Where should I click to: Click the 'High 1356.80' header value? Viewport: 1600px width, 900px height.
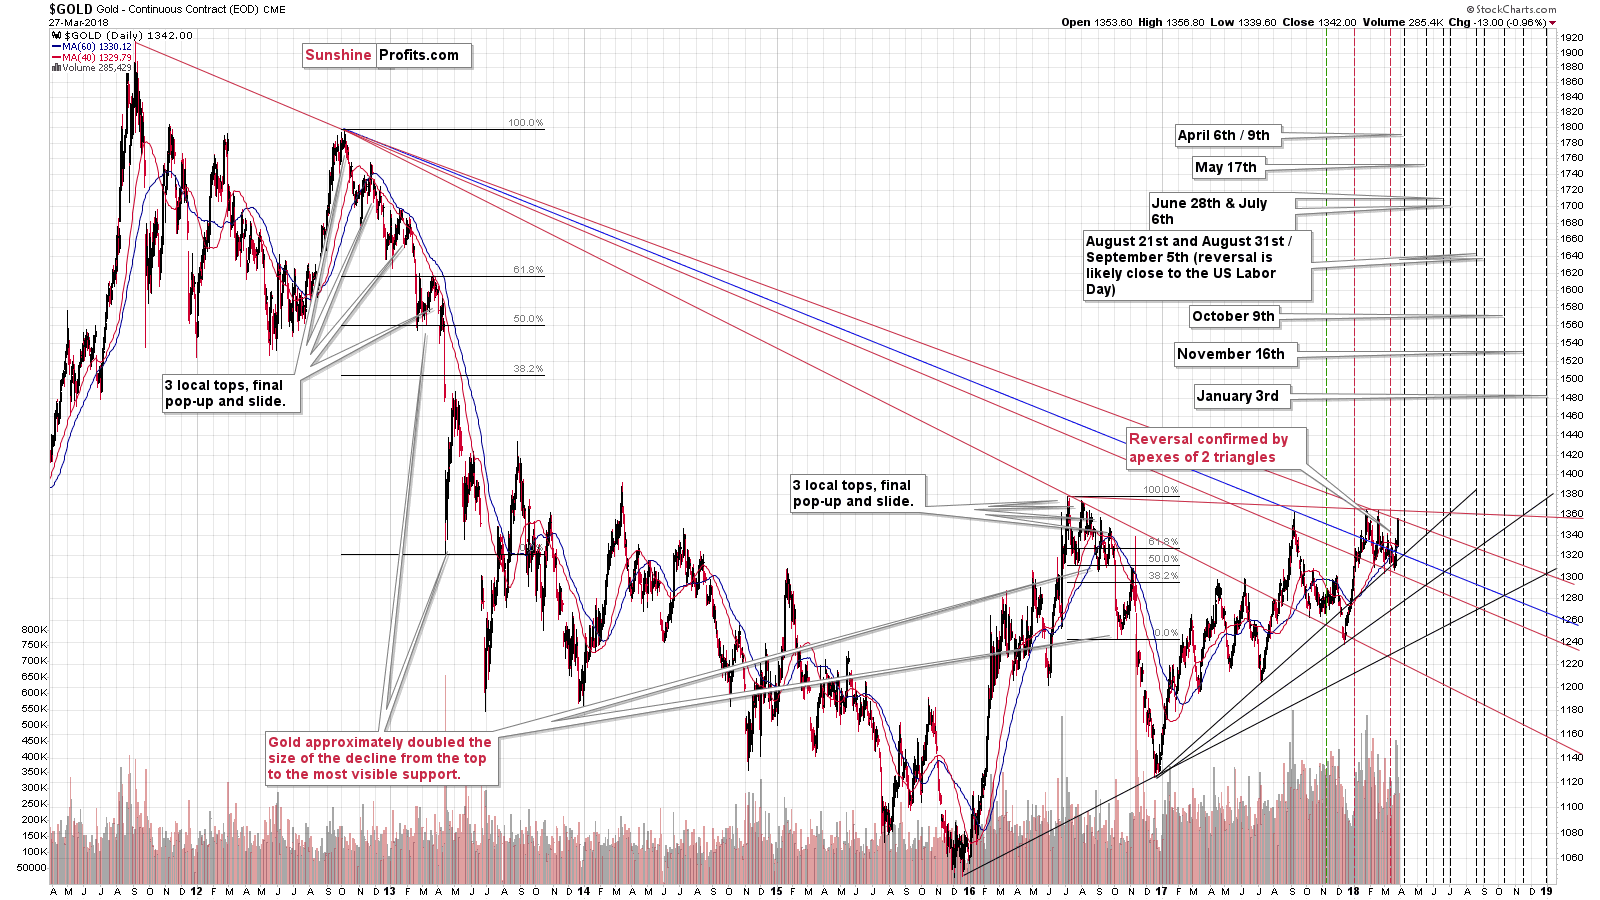(x=1171, y=23)
